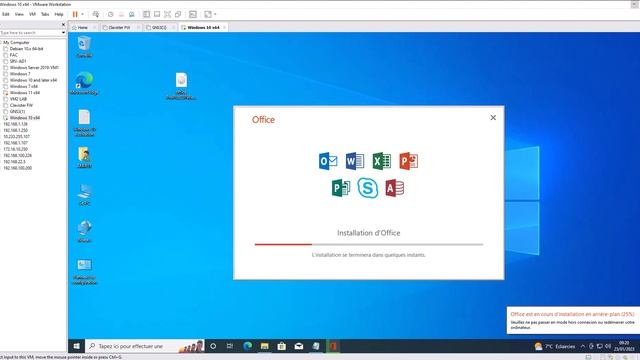Click the stretch guest display icon
Image resolution: width=640 pixels, height=360 pixels.
coord(208,14)
